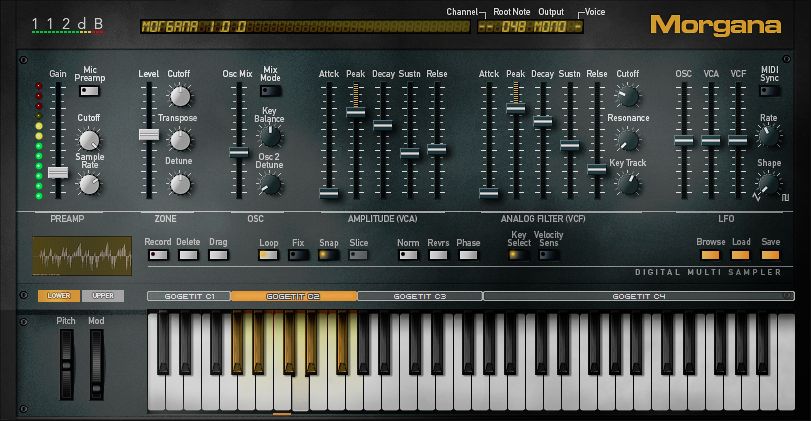Click the Load button
Screen dimensions: 811x421
741,255
